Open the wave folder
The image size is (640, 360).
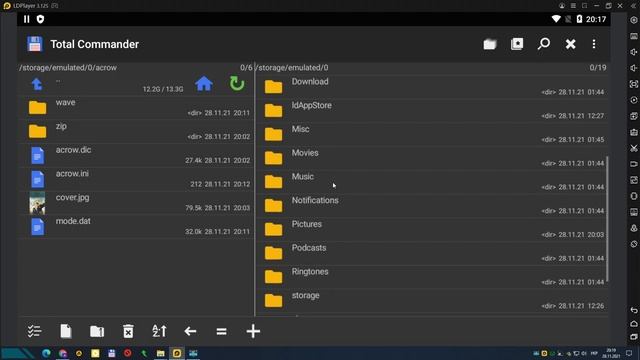tap(136, 107)
